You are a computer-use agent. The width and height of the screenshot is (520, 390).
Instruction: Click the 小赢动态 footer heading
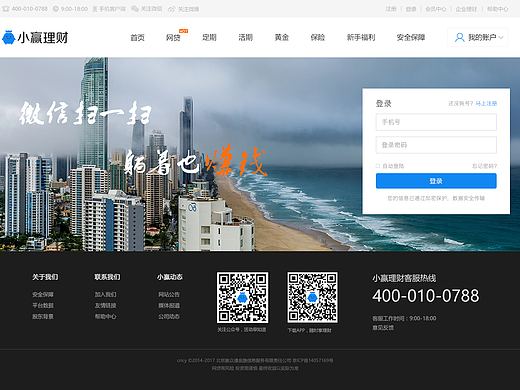170,277
